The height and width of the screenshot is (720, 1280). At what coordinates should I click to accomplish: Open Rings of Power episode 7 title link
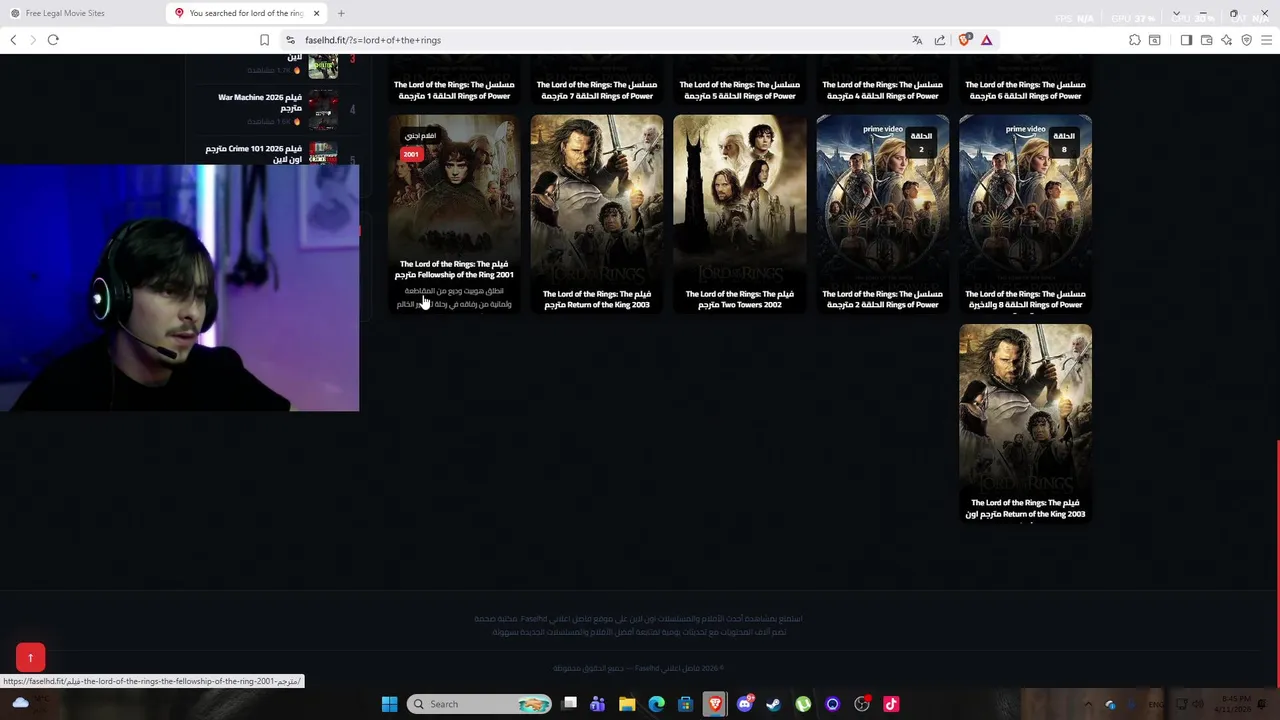[597, 90]
